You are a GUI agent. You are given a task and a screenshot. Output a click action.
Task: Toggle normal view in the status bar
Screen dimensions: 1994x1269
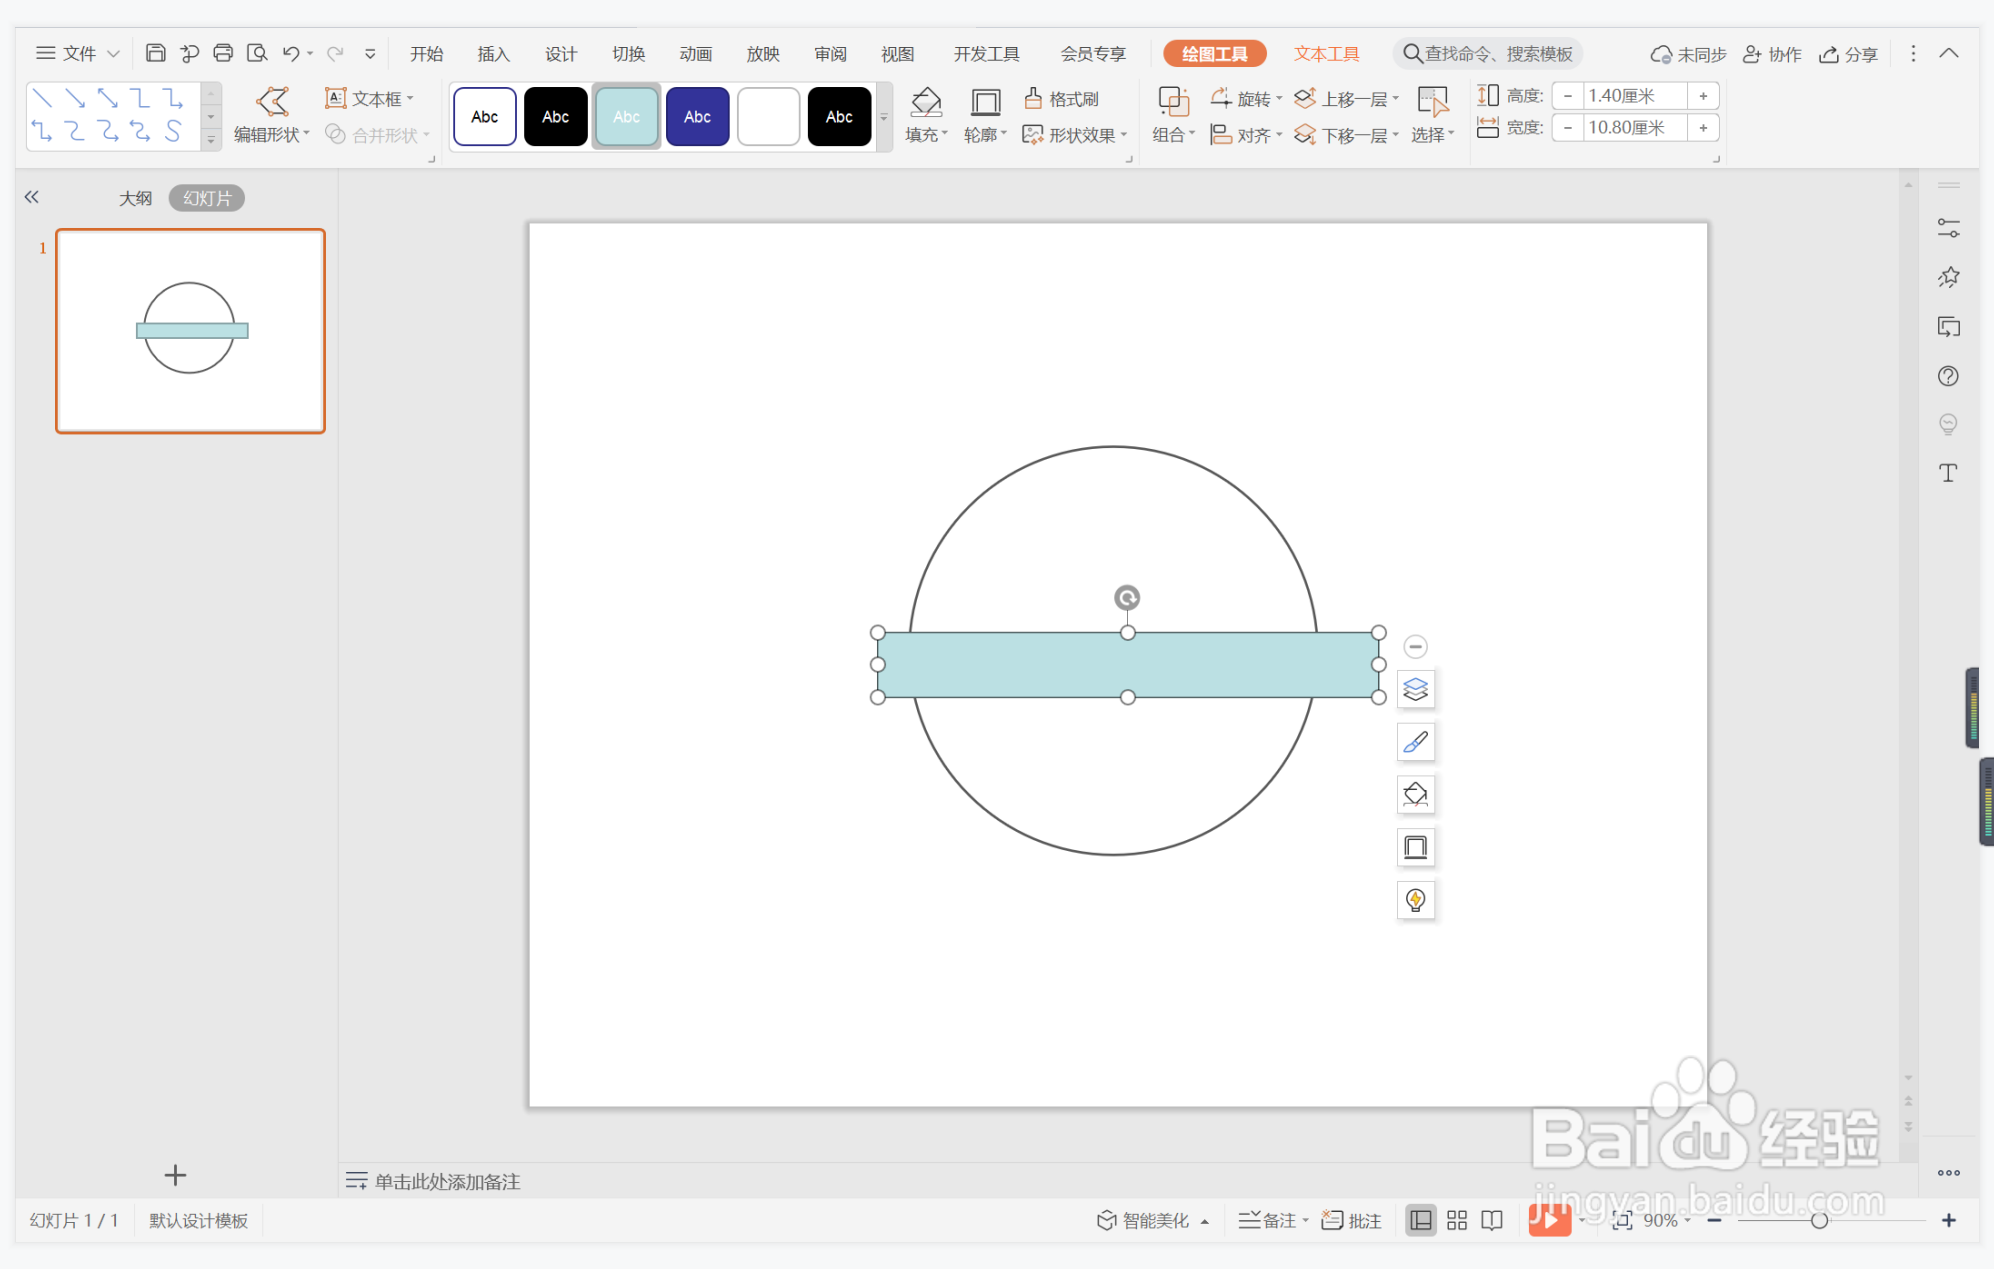click(1420, 1220)
